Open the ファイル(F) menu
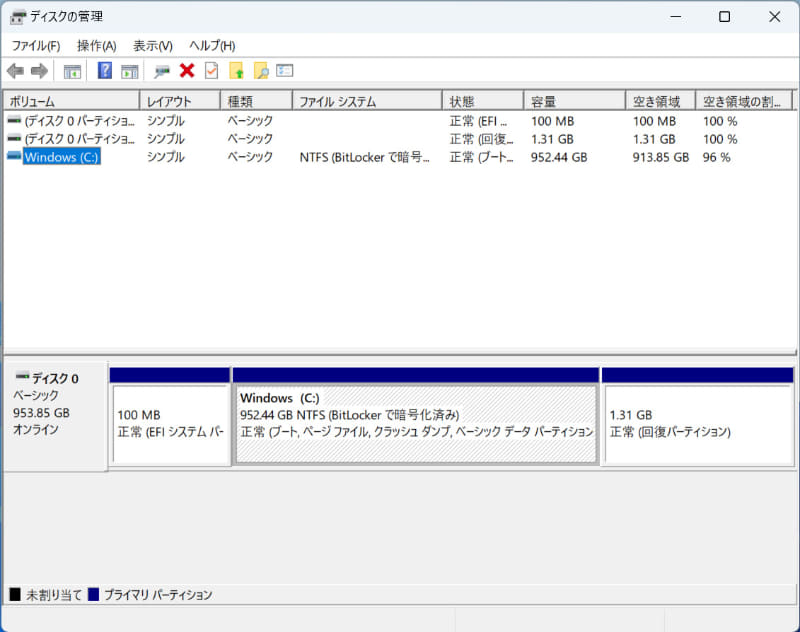800x632 pixels. (x=36, y=45)
